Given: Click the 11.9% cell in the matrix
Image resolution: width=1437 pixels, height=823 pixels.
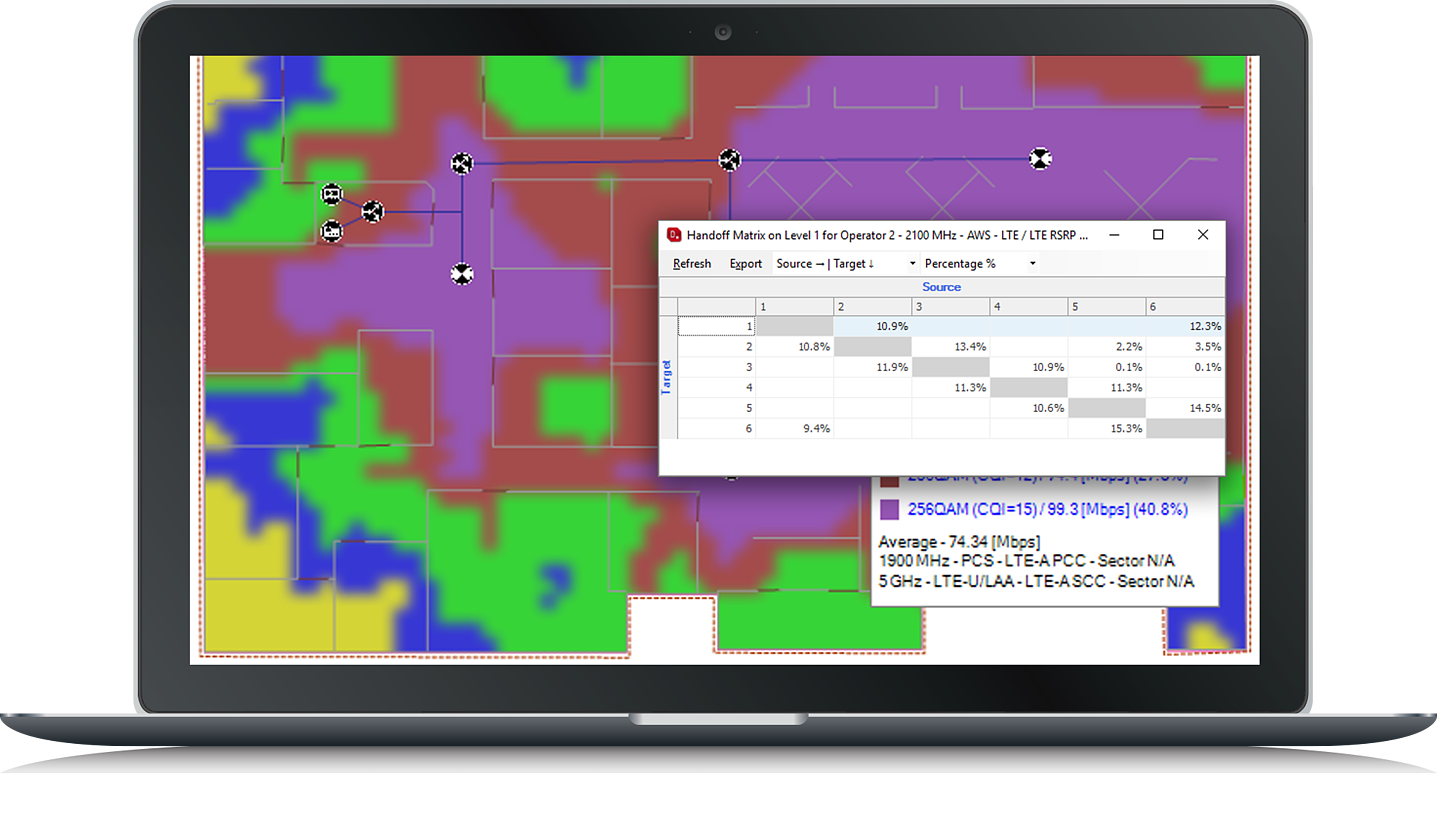Looking at the screenshot, I should pyautogui.click(x=872, y=367).
